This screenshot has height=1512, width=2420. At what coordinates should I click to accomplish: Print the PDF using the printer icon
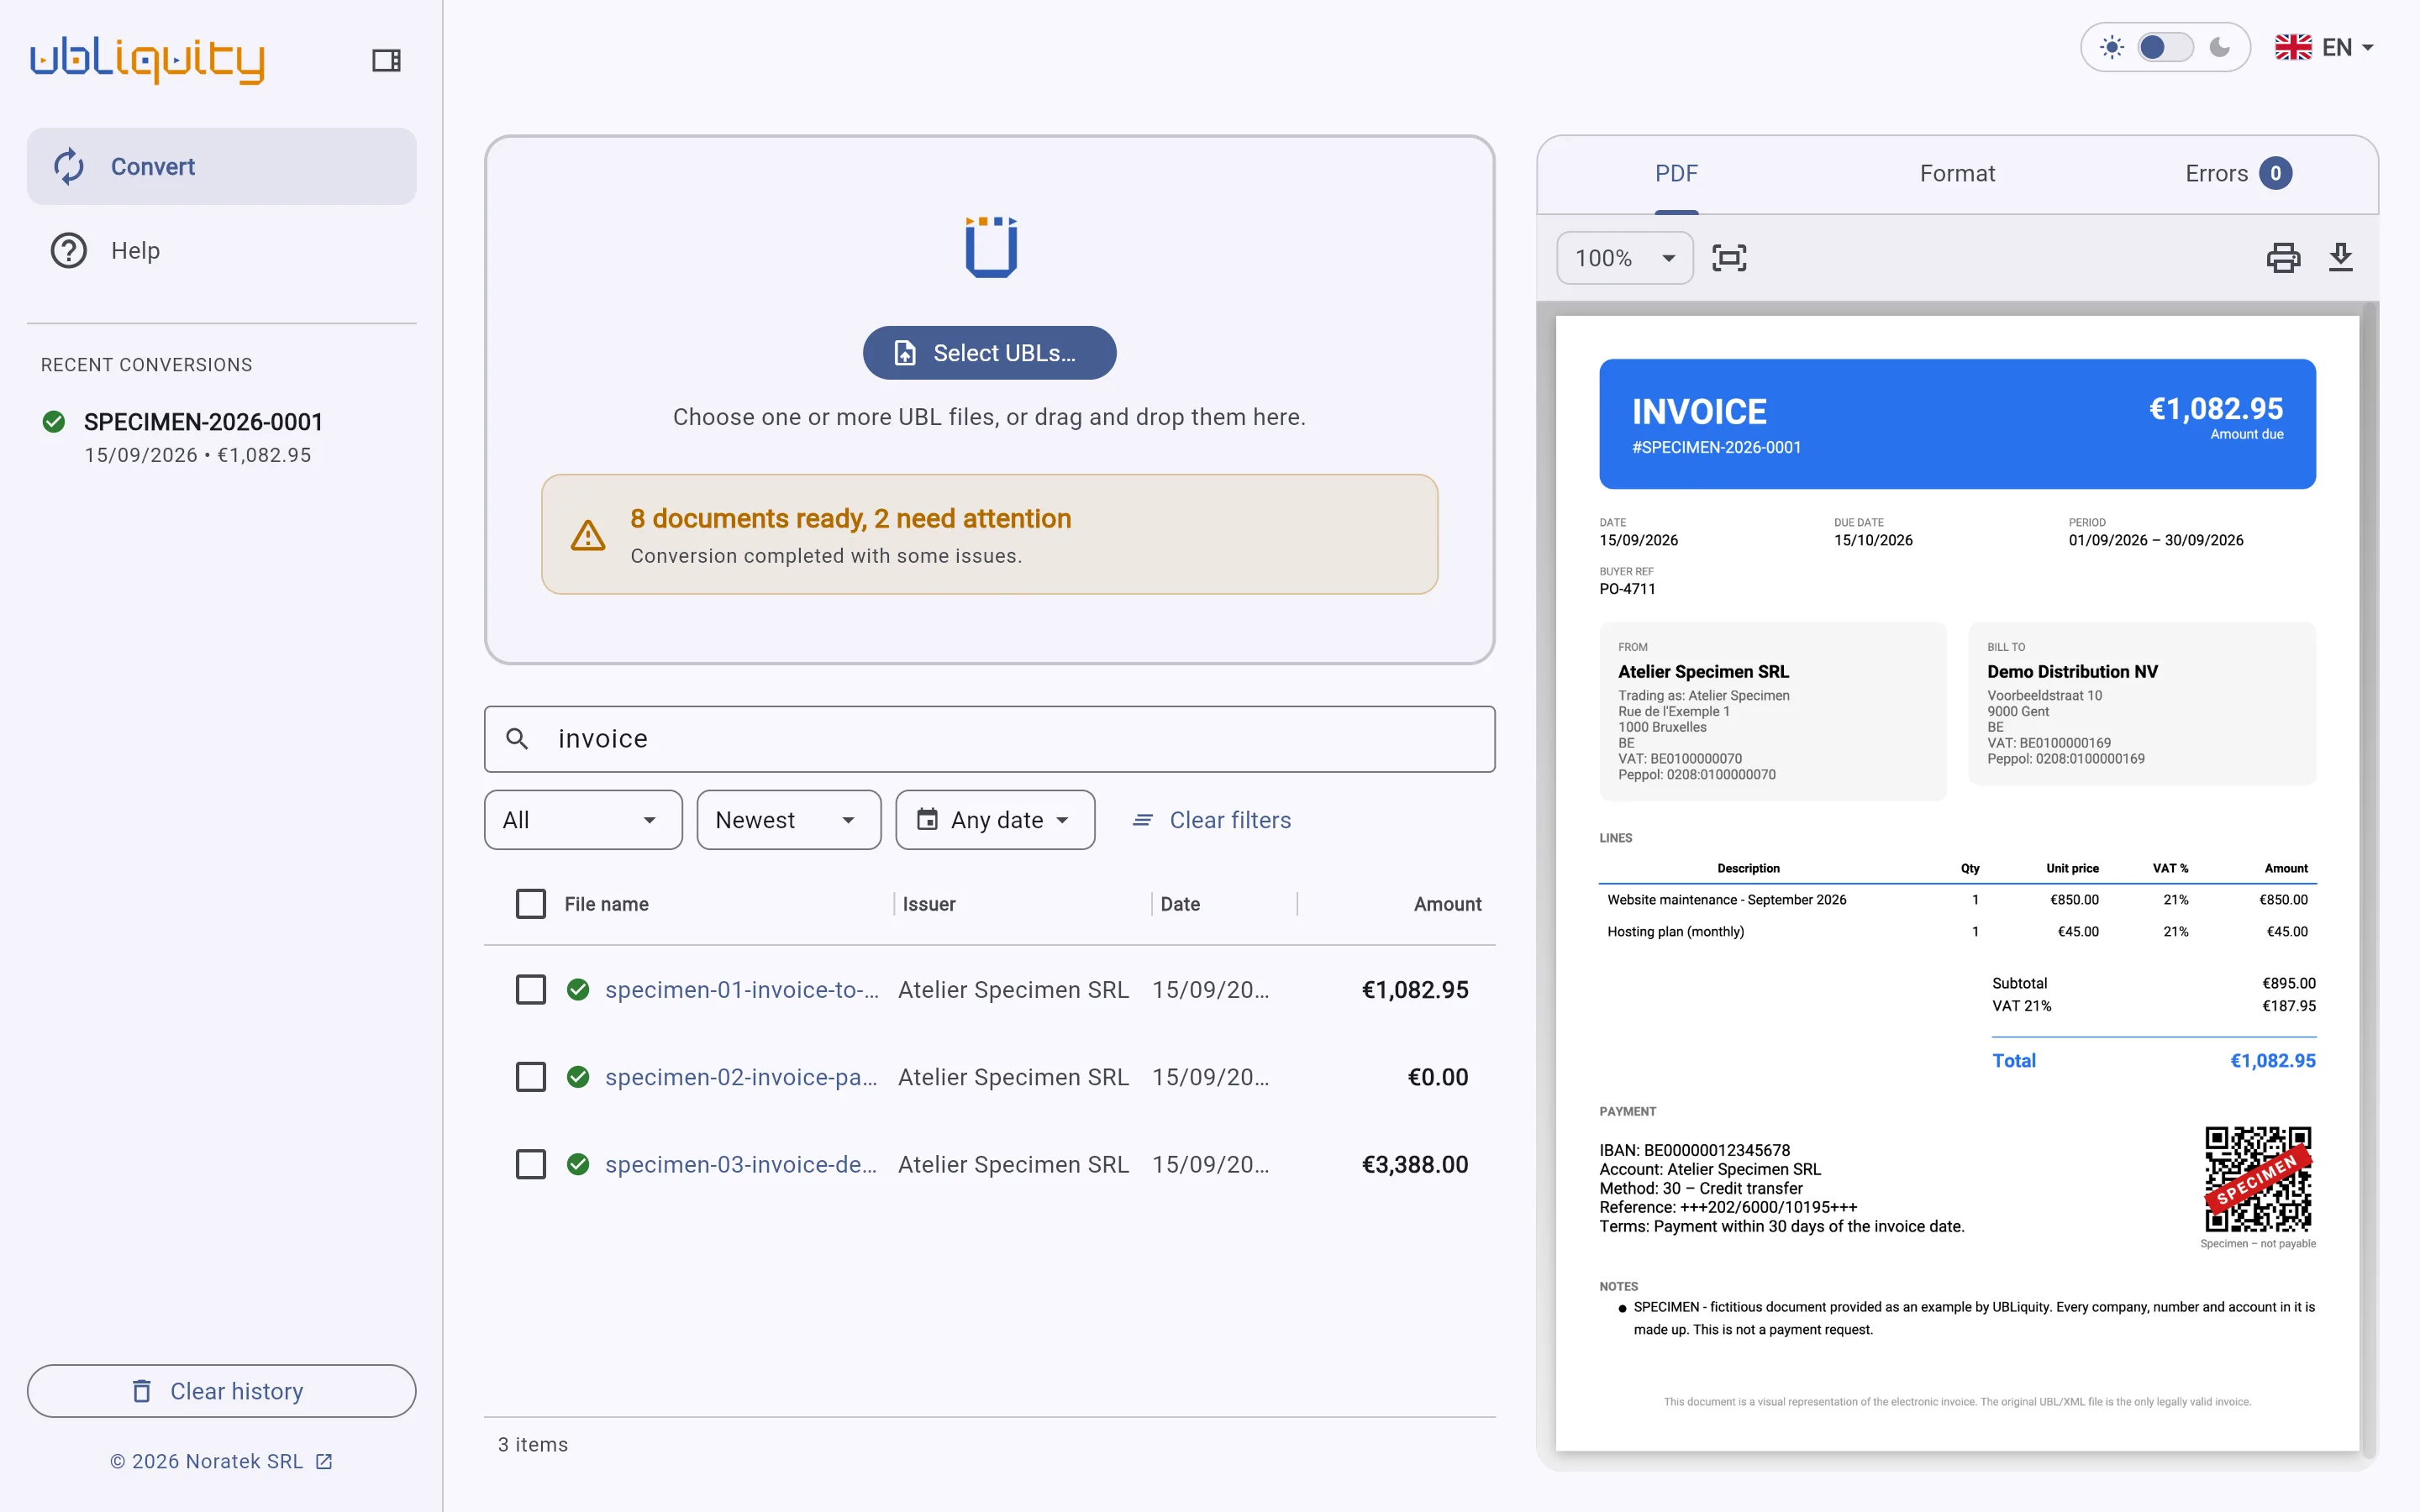[2283, 258]
